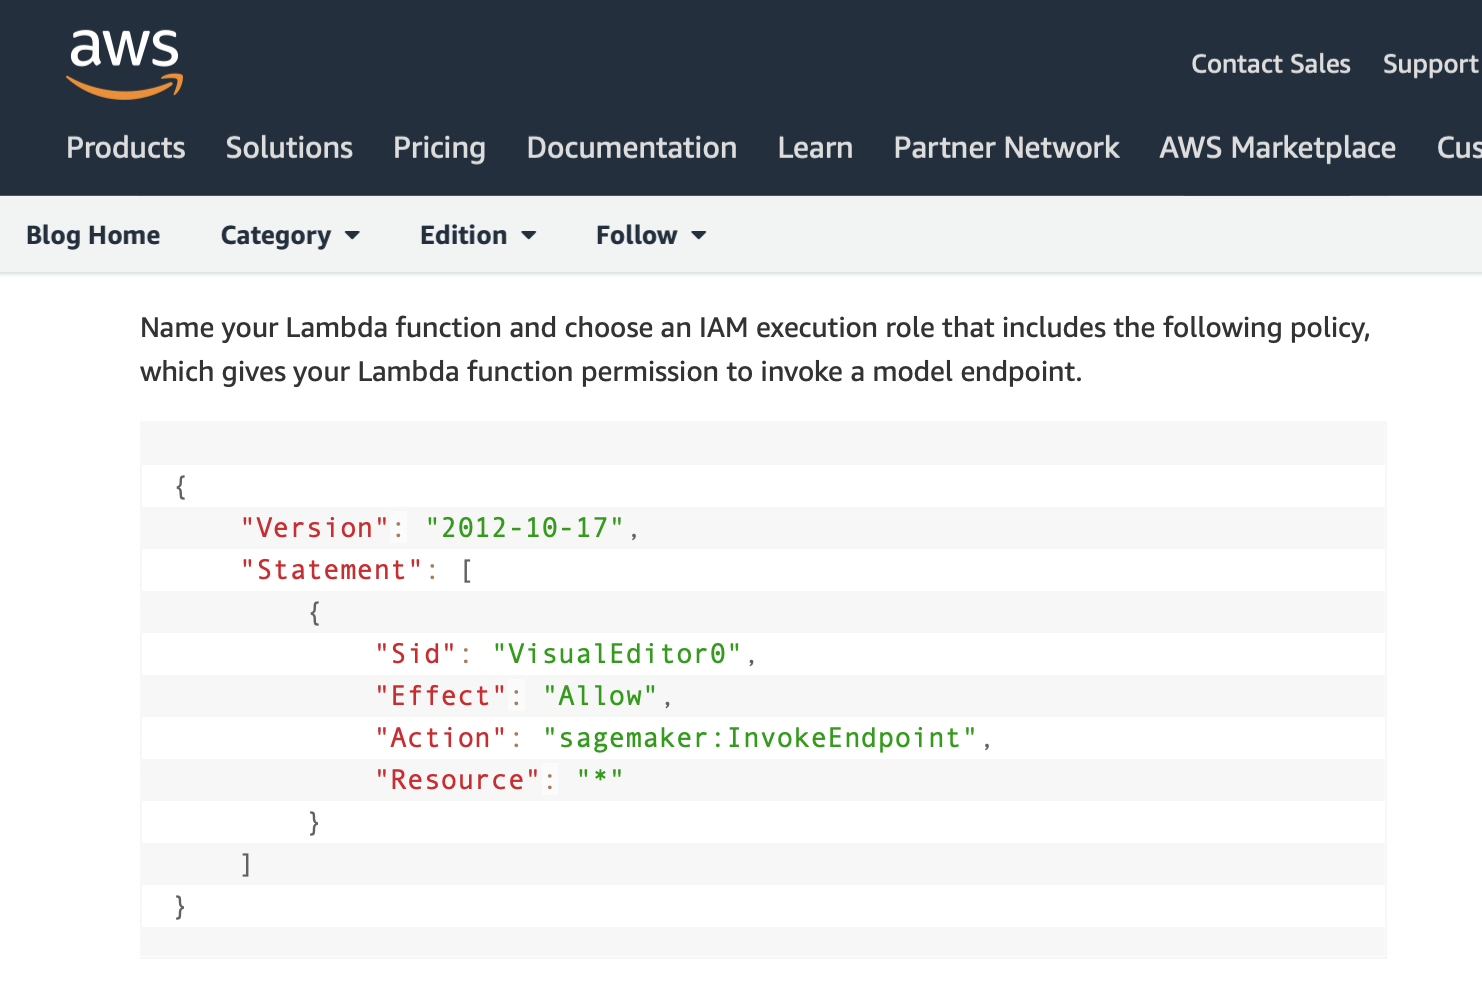The width and height of the screenshot is (1482, 984).
Task: Click the "Sid" key in code
Action: pyautogui.click(x=415, y=654)
